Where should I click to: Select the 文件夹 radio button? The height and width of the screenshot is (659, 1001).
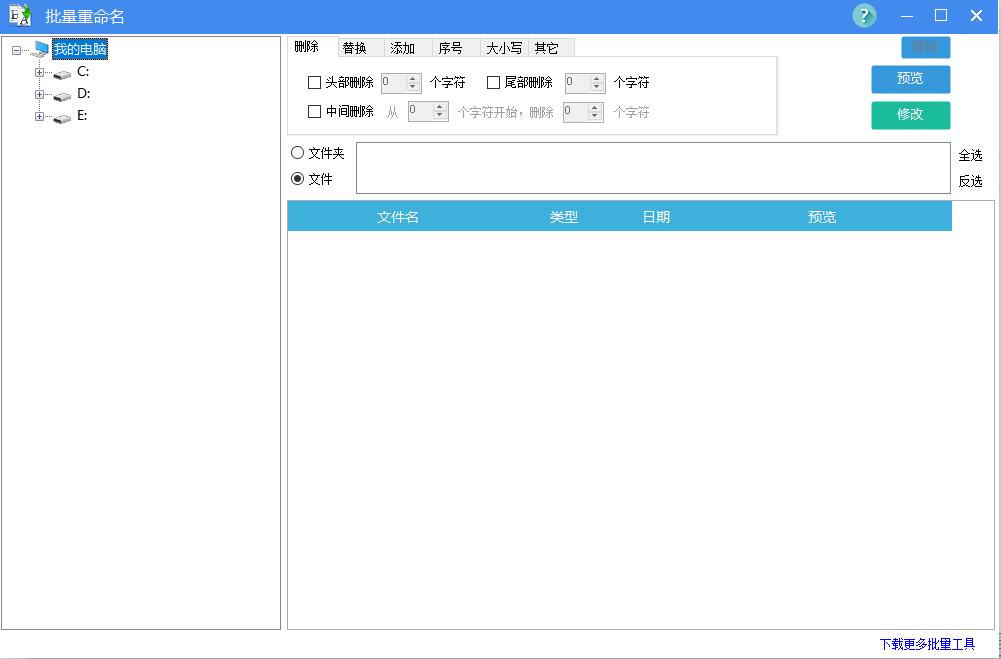point(297,153)
